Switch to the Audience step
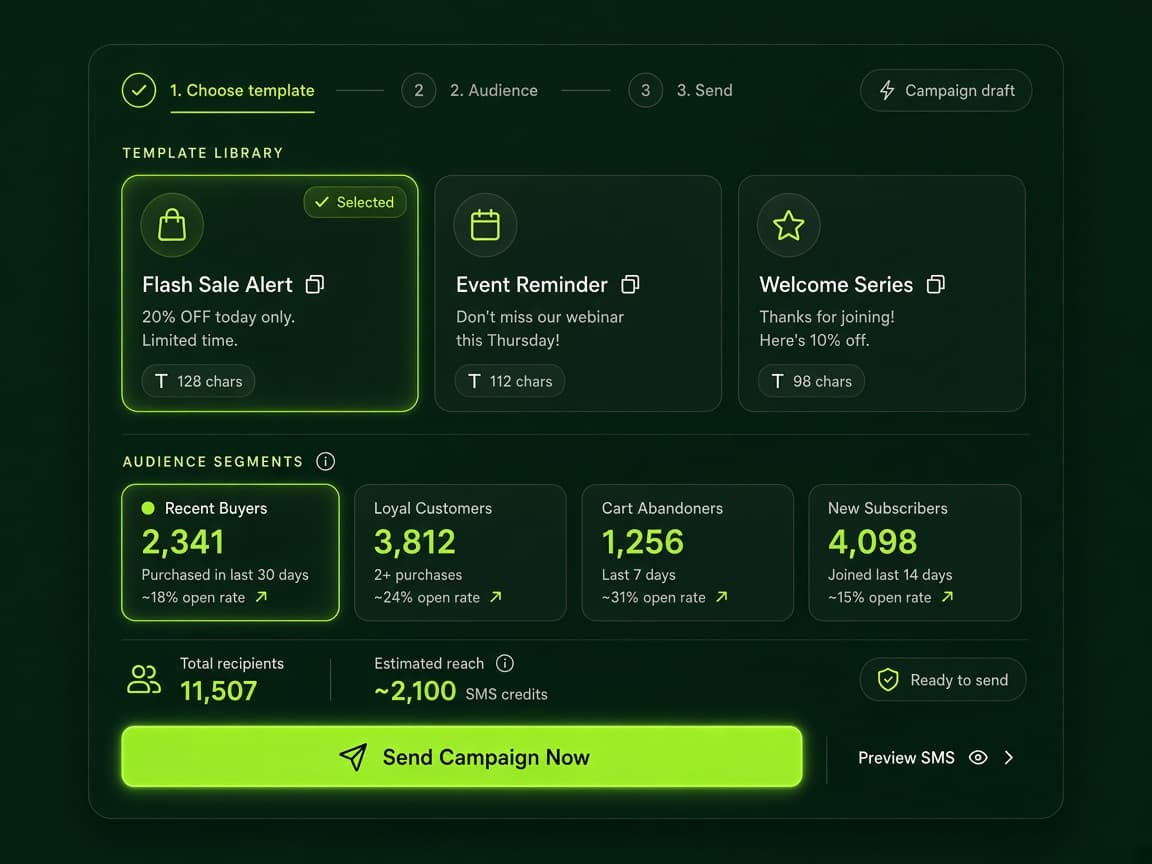Screen dimensions: 1152x864 click(x=494, y=90)
